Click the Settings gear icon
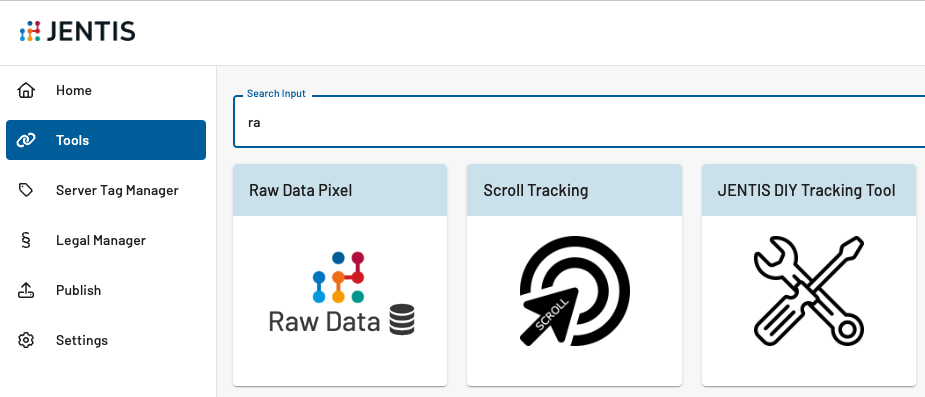 pyautogui.click(x=26, y=340)
